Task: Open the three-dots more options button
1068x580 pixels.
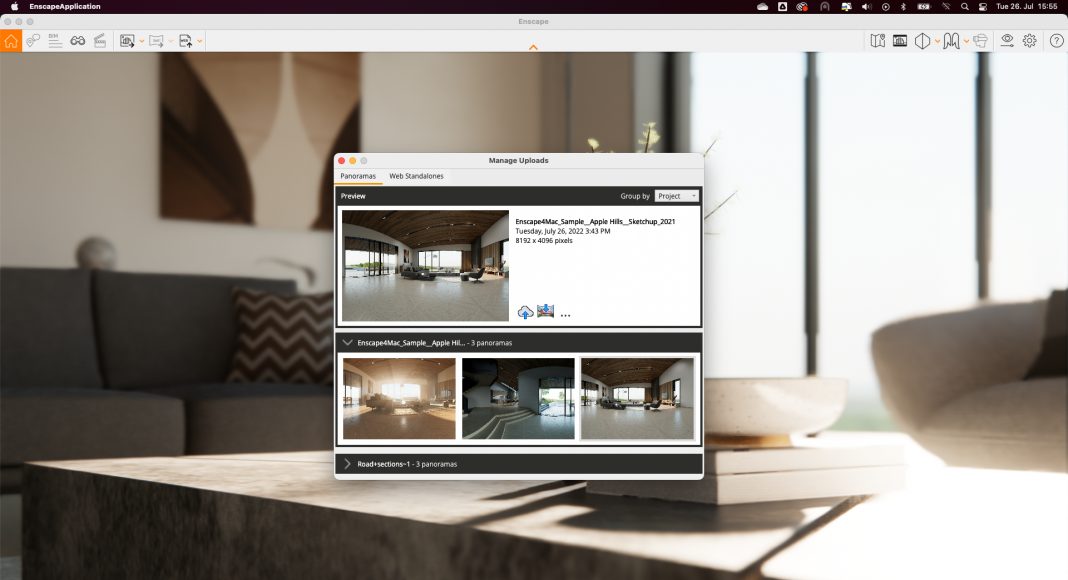Action: (565, 315)
